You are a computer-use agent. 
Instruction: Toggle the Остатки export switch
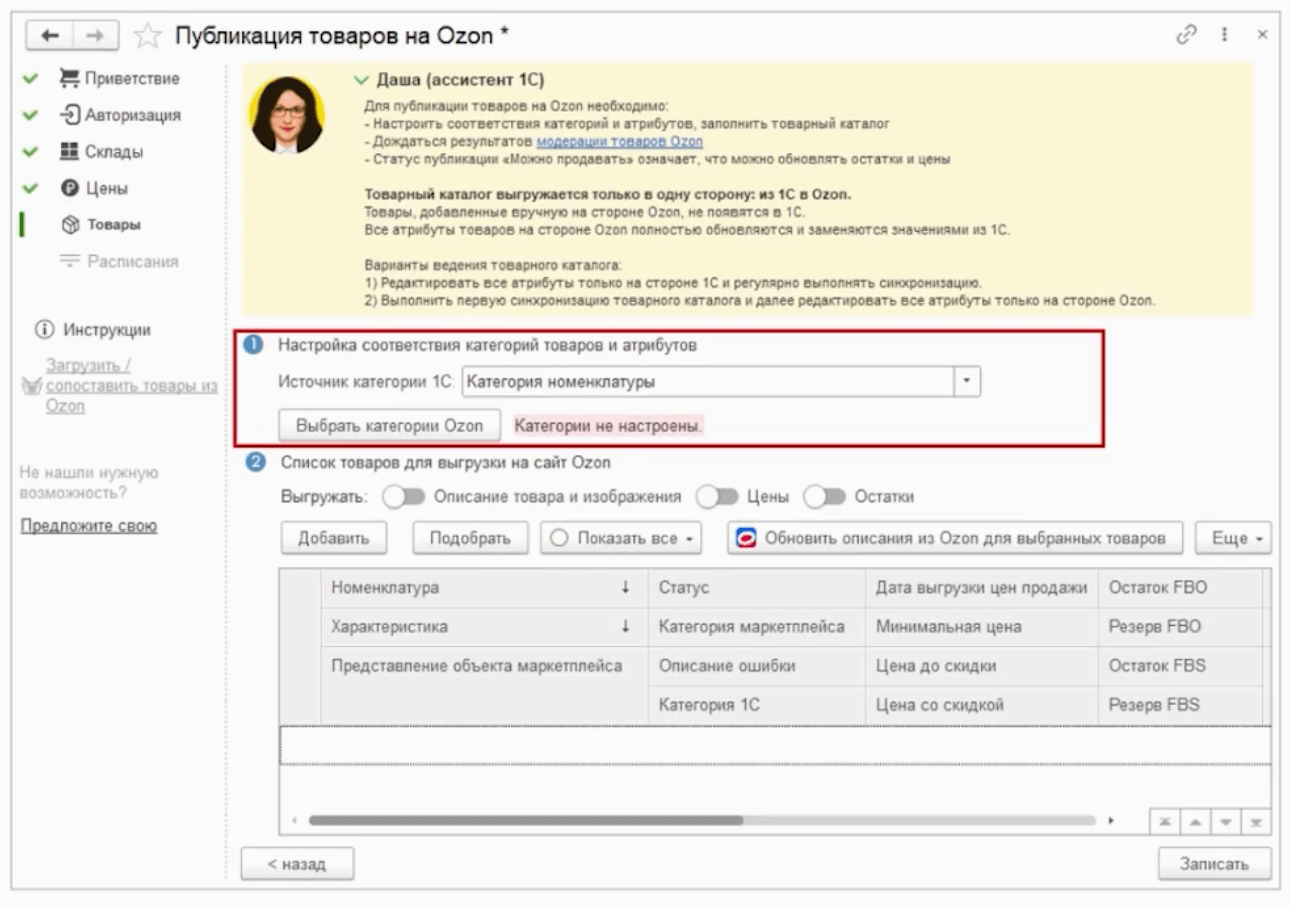(825, 496)
